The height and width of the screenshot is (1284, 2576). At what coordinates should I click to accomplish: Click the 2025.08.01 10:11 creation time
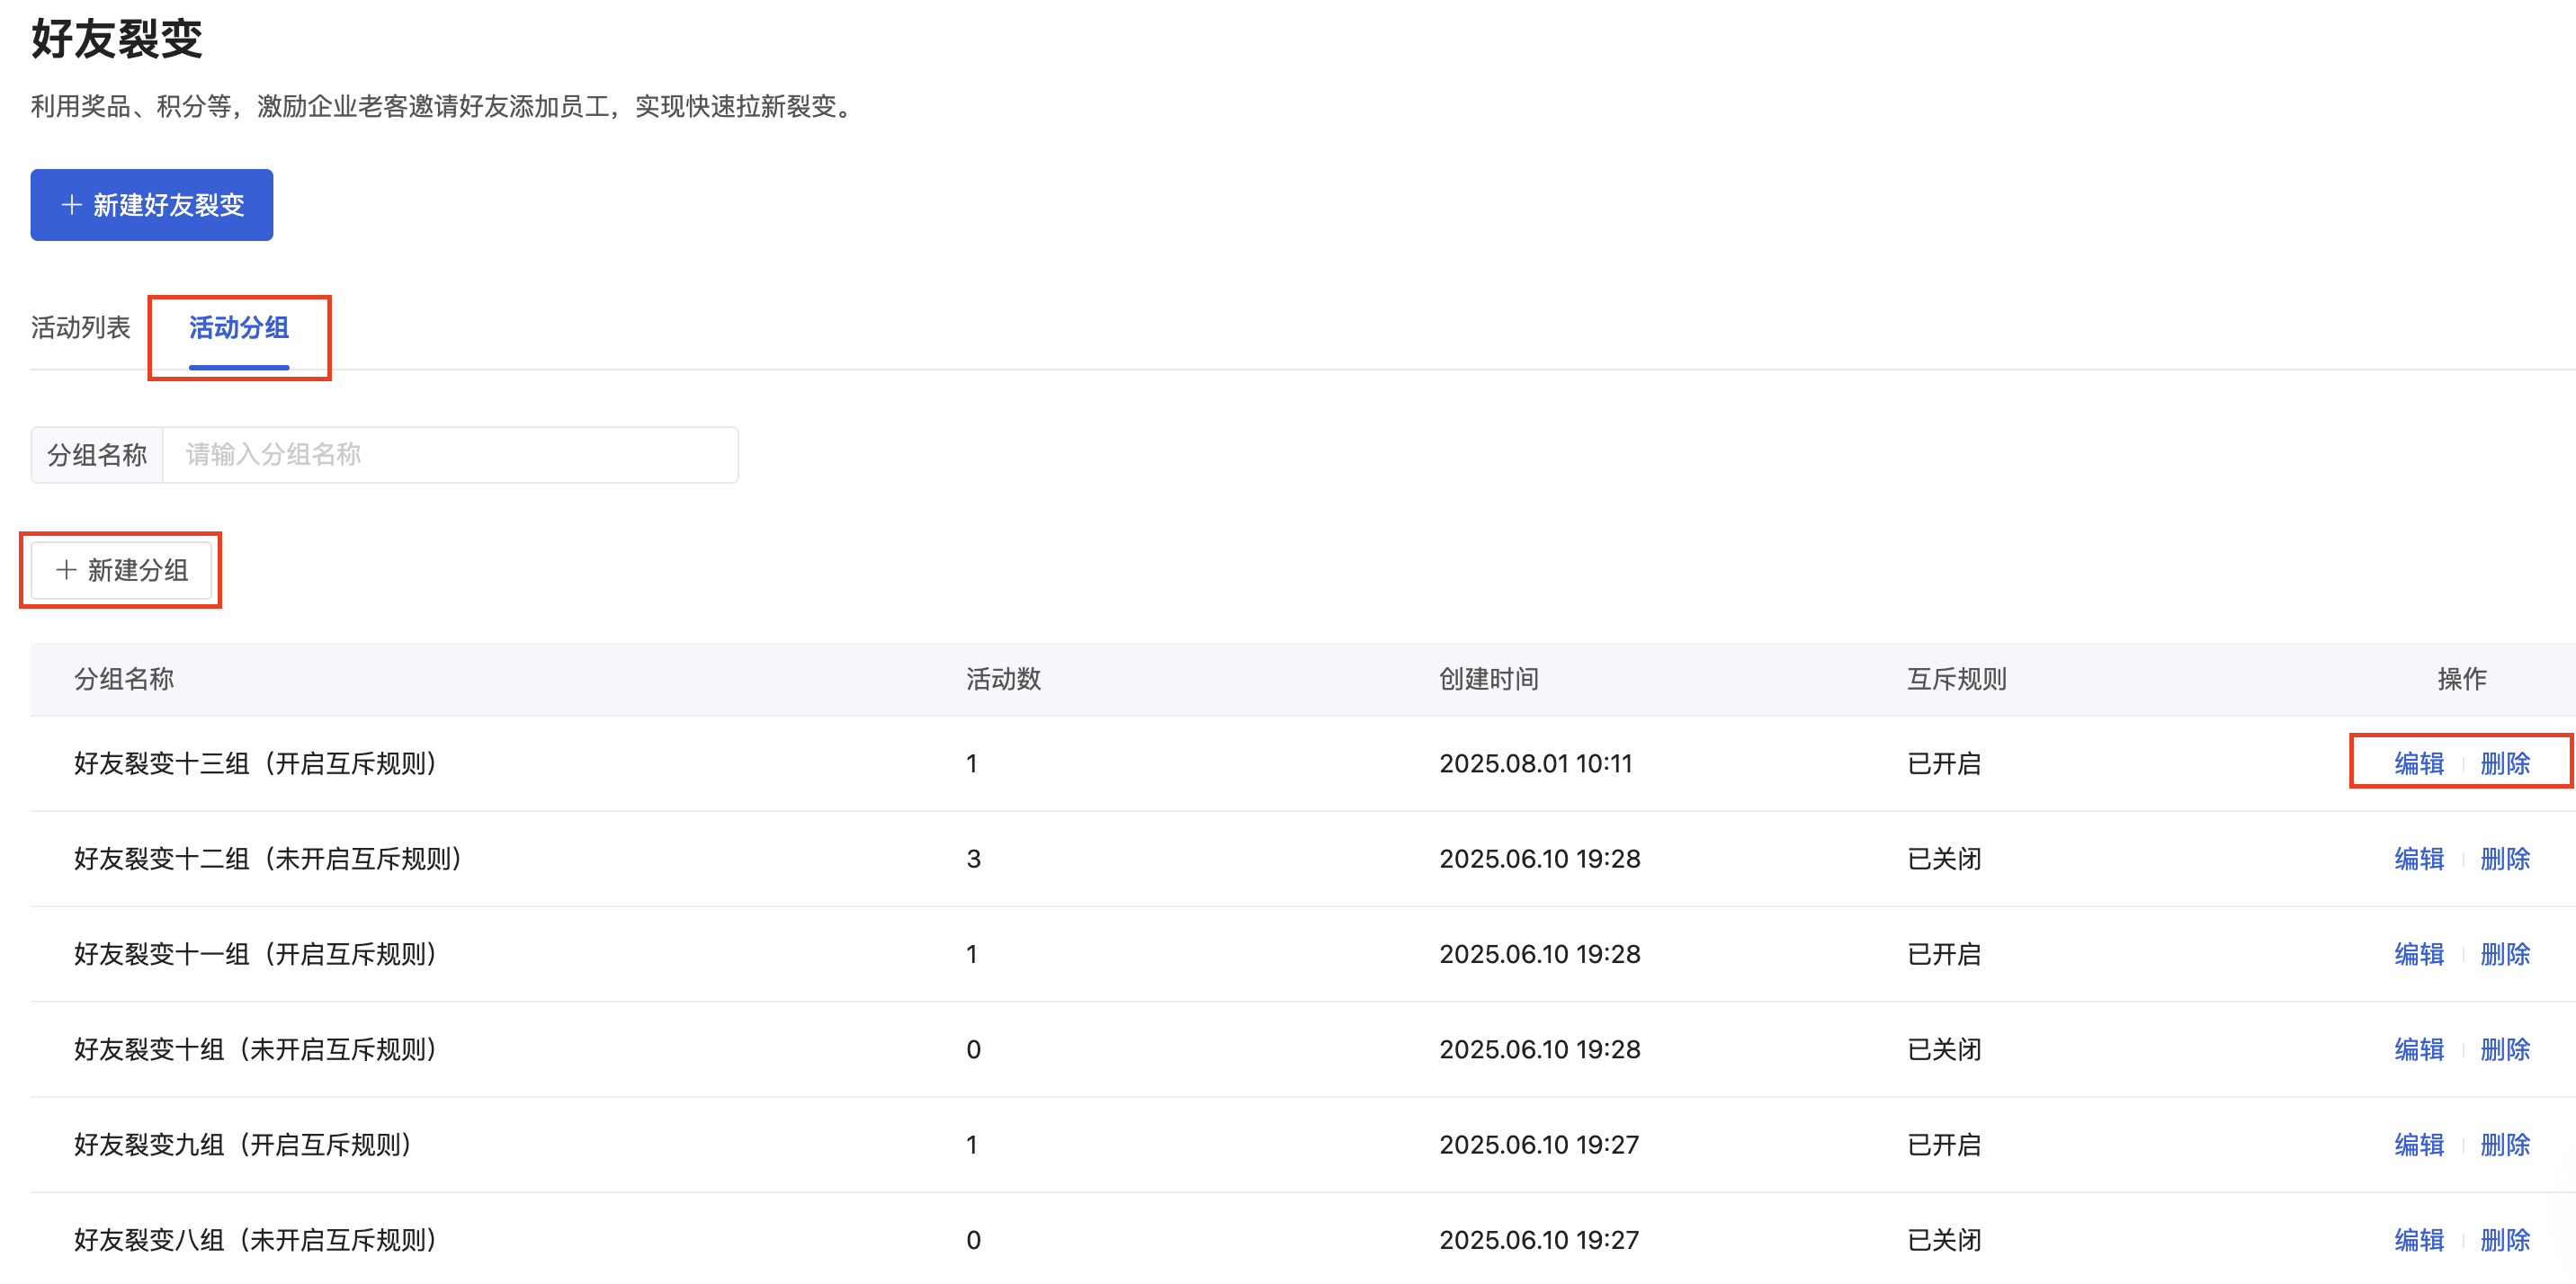(1535, 764)
